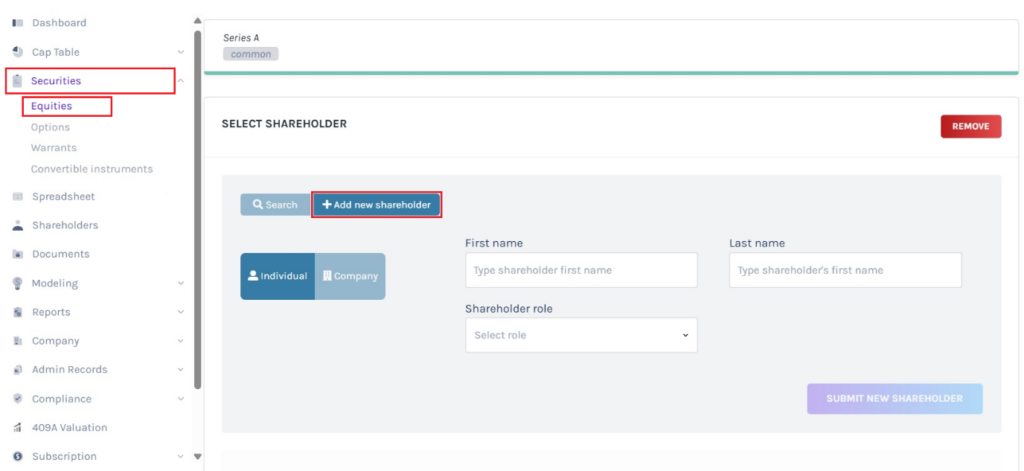The height and width of the screenshot is (471, 1024).
Task: Open the Shareholder role dropdown
Action: pos(581,336)
